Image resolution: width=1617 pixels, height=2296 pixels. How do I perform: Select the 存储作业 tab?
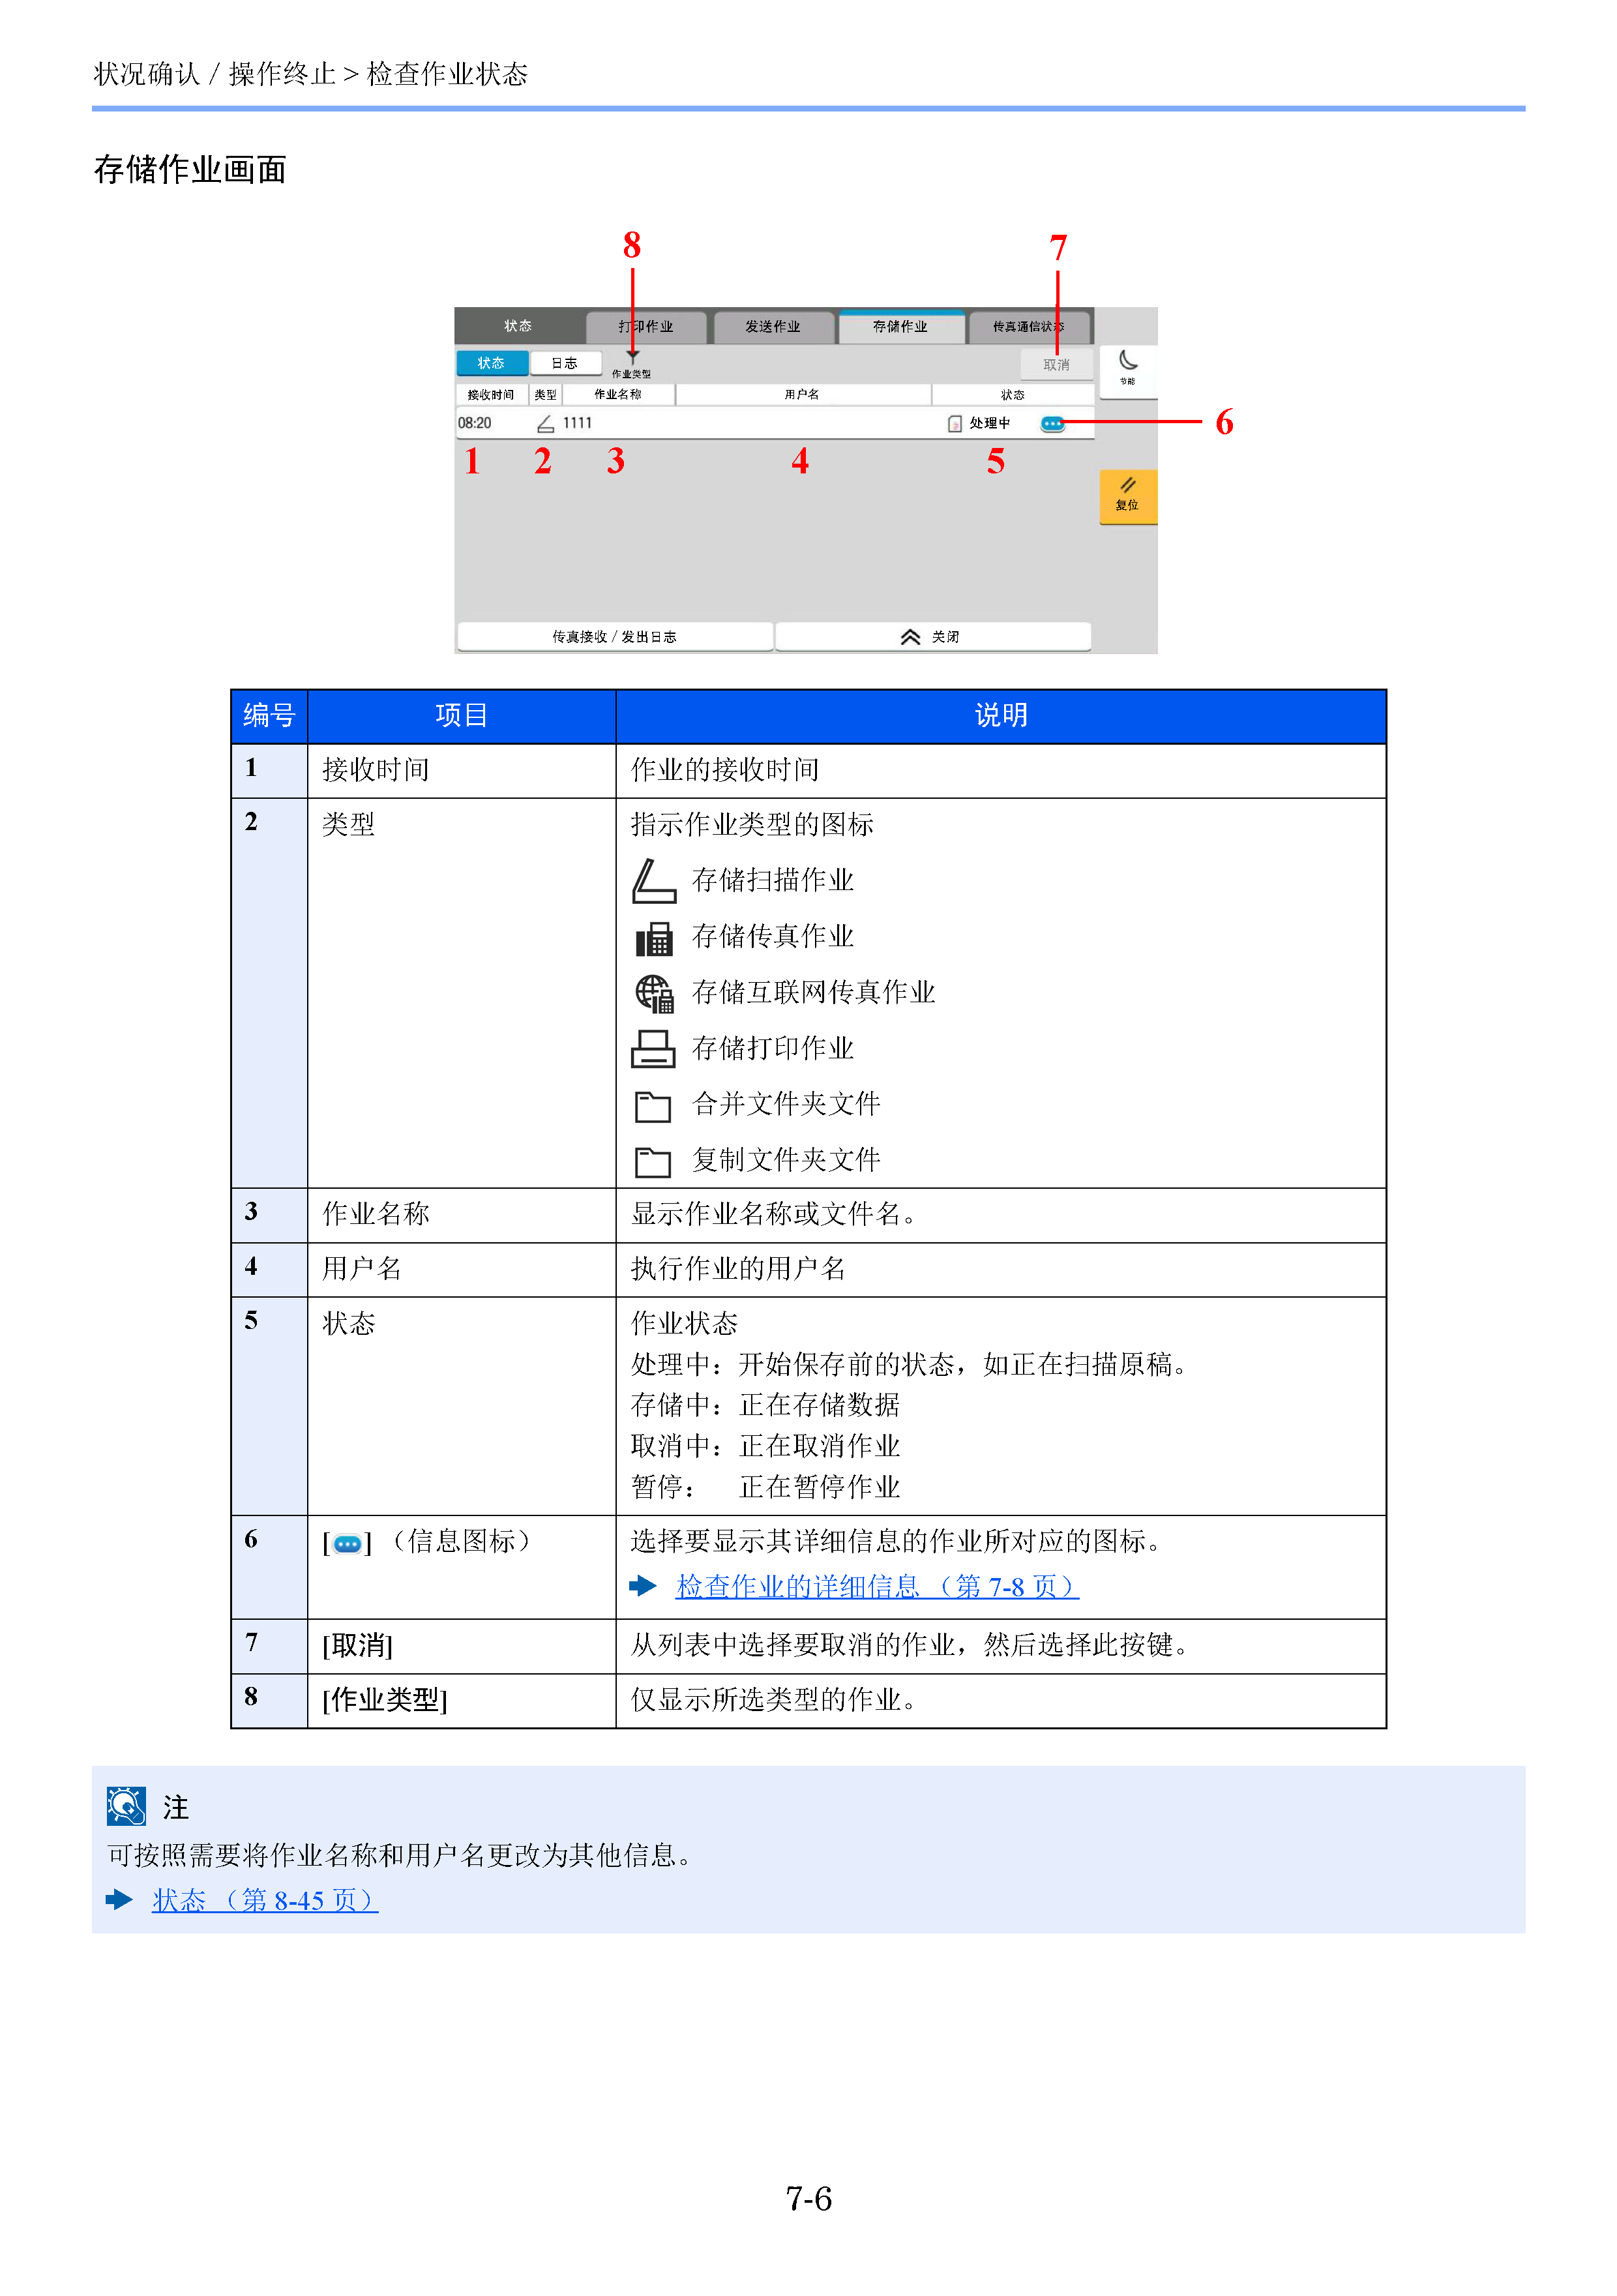pos(901,327)
